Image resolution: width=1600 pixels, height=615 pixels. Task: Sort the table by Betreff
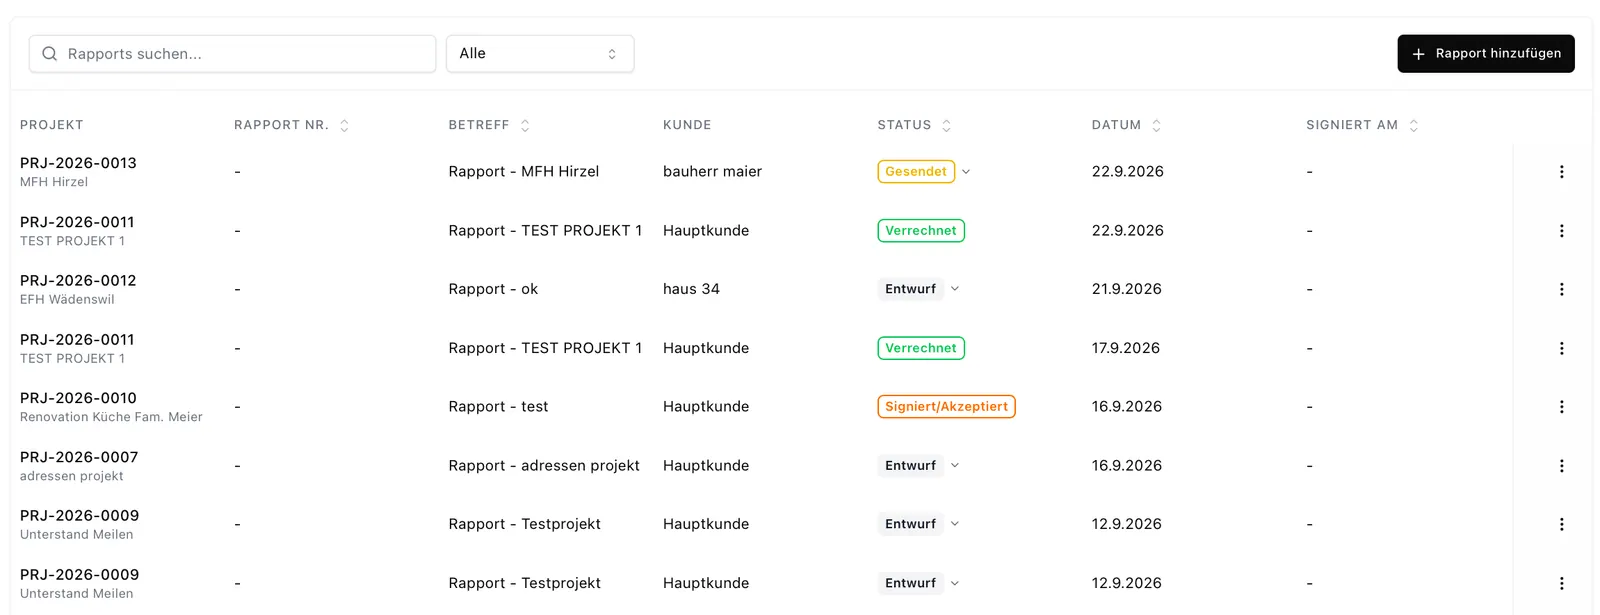tap(525, 125)
